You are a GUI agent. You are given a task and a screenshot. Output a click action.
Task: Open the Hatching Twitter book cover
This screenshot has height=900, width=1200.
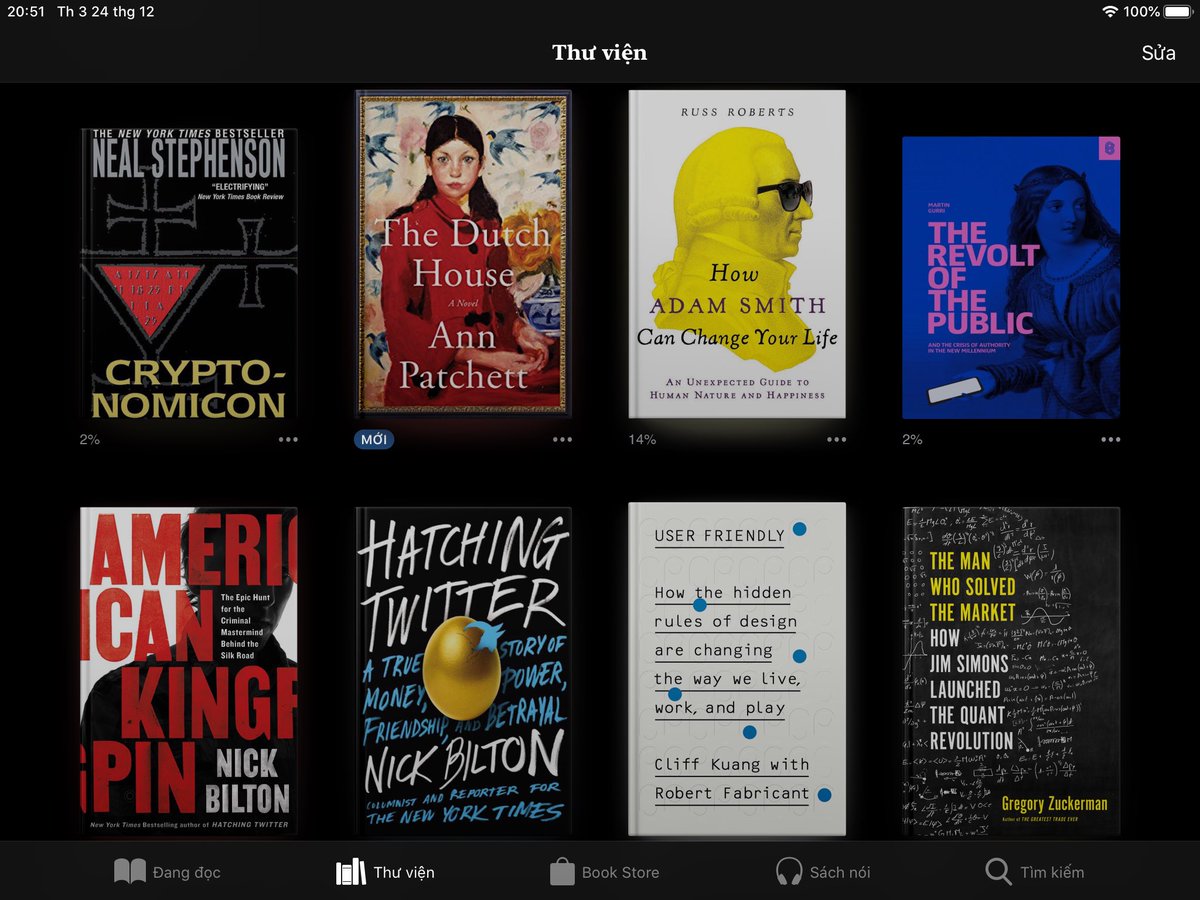[463, 671]
